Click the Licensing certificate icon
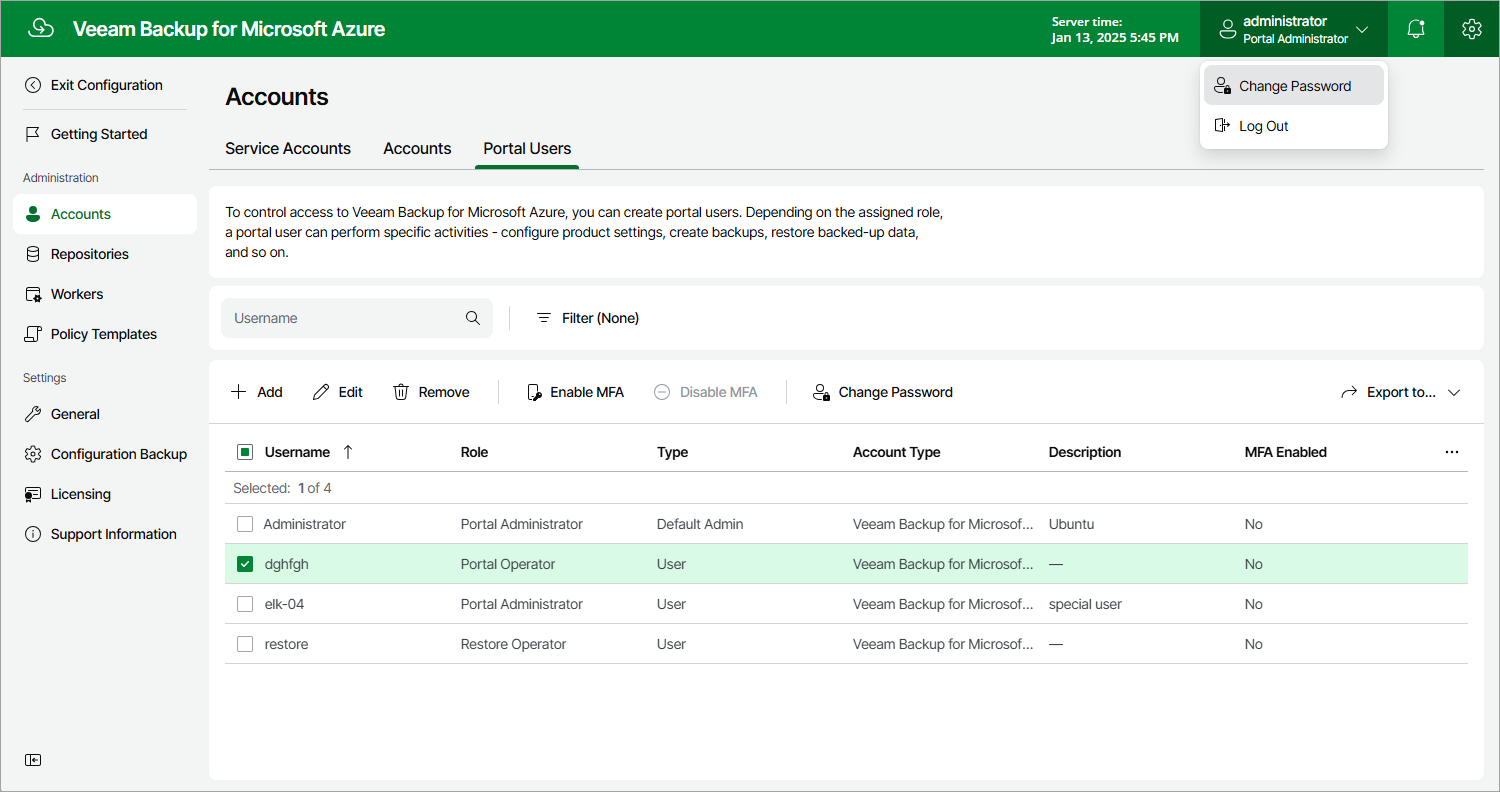Image resolution: width=1500 pixels, height=792 pixels. click(33, 494)
